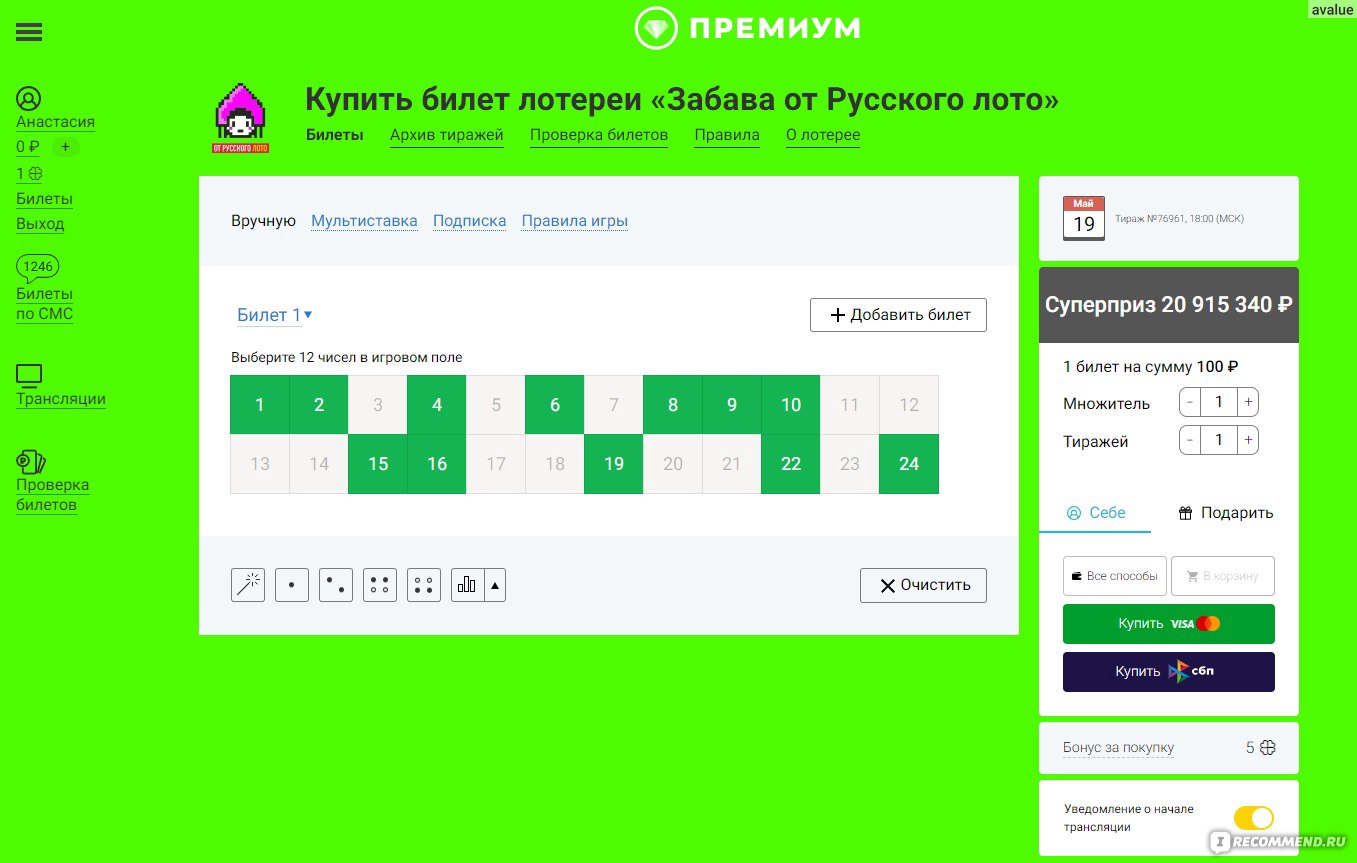Image resolution: width=1357 pixels, height=863 pixels.
Task: Click the Билеты navigation item under the title
Action: [x=334, y=135]
